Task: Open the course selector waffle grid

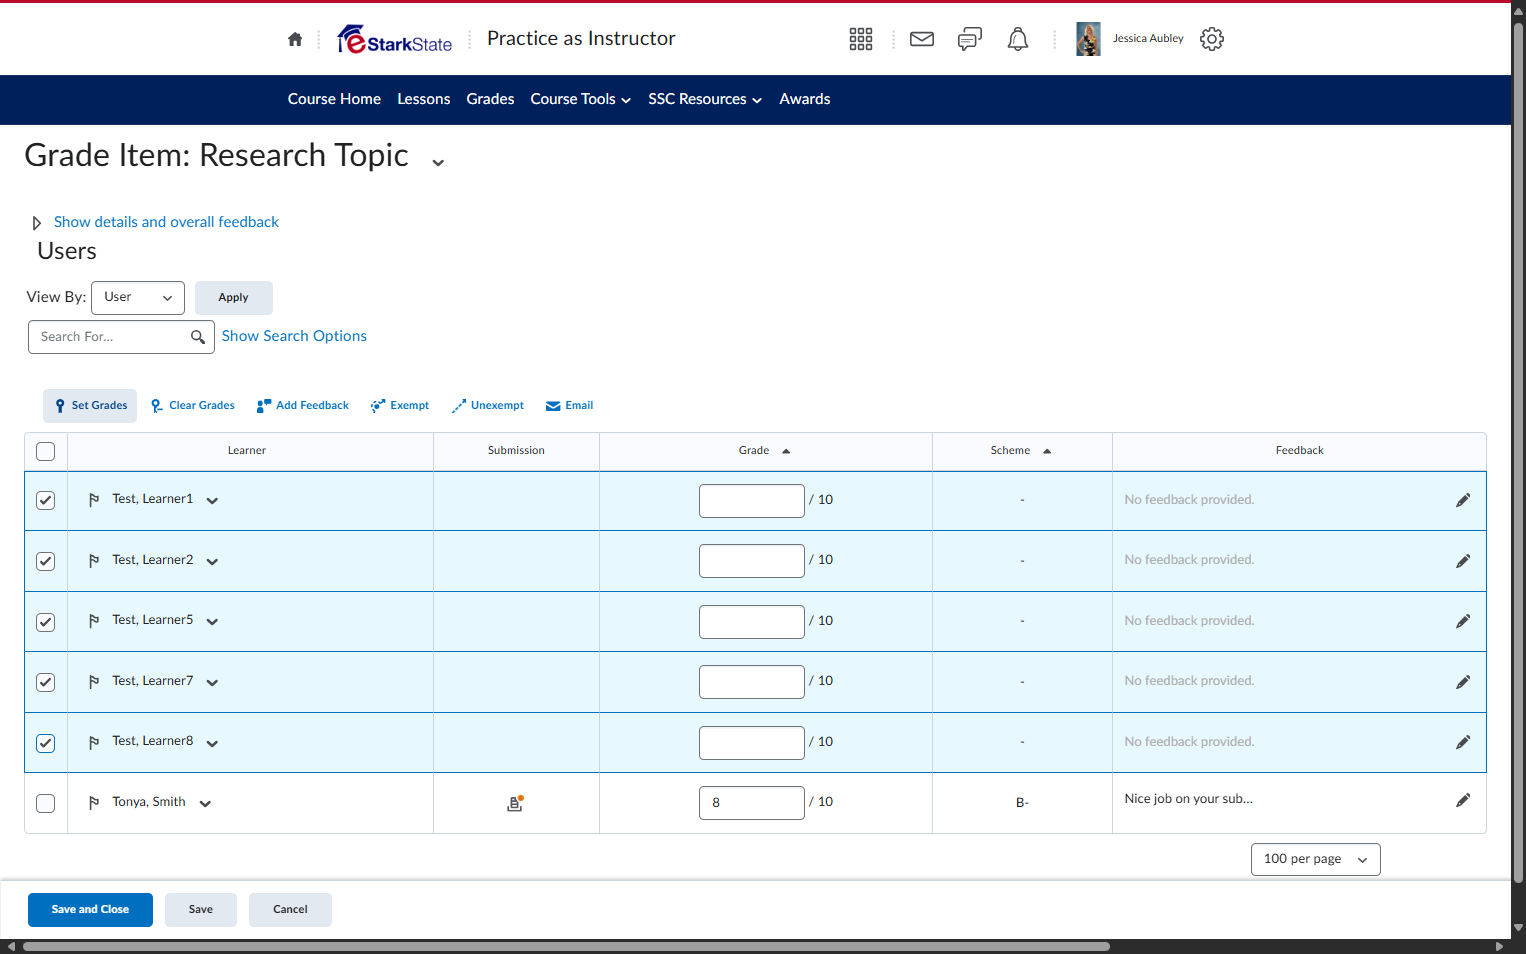Action: (x=861, y=39)
